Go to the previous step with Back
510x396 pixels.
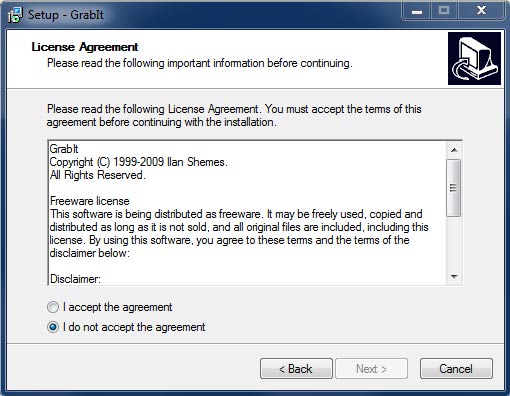pyautogui.click(x=296, y=369)
